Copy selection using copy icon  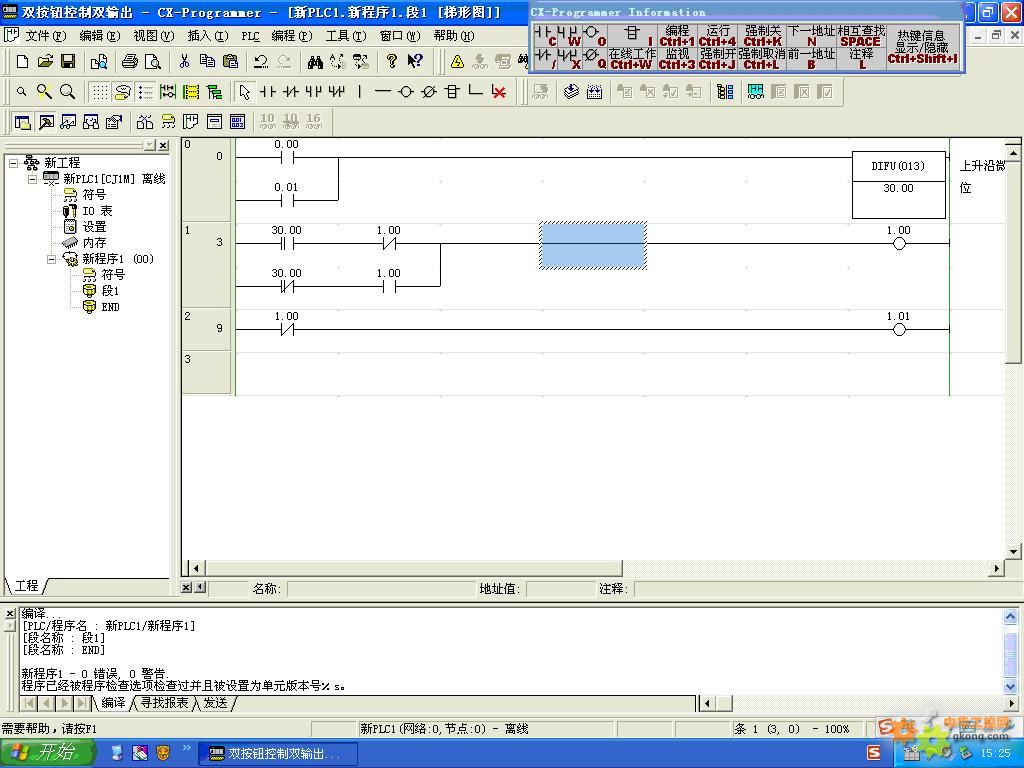tap(207, 61)
